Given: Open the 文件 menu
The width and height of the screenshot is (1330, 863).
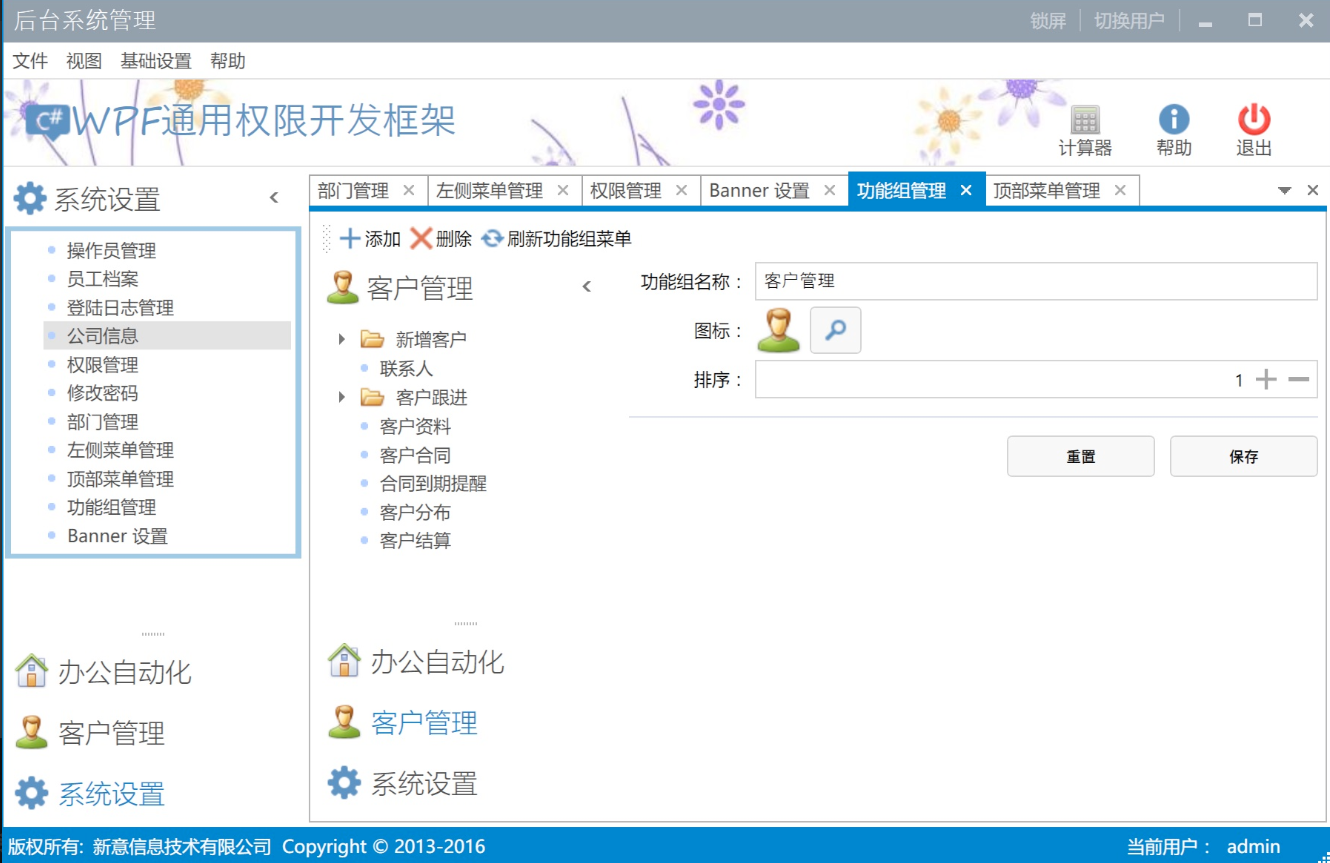Looking at the screenshot, I should [30, 61].
